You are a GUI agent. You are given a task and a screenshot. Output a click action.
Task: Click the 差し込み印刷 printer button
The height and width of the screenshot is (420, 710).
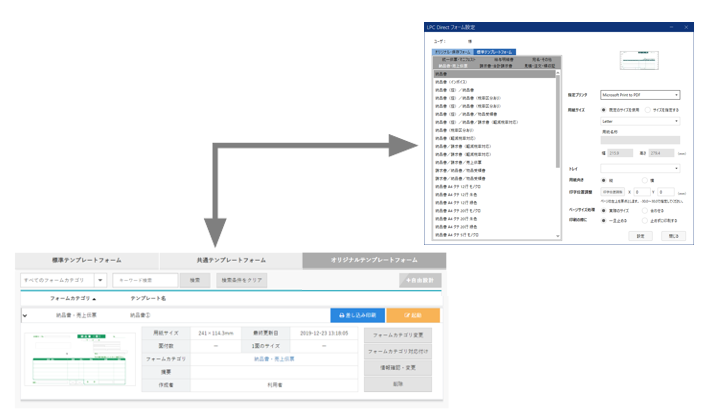(357, 315)
